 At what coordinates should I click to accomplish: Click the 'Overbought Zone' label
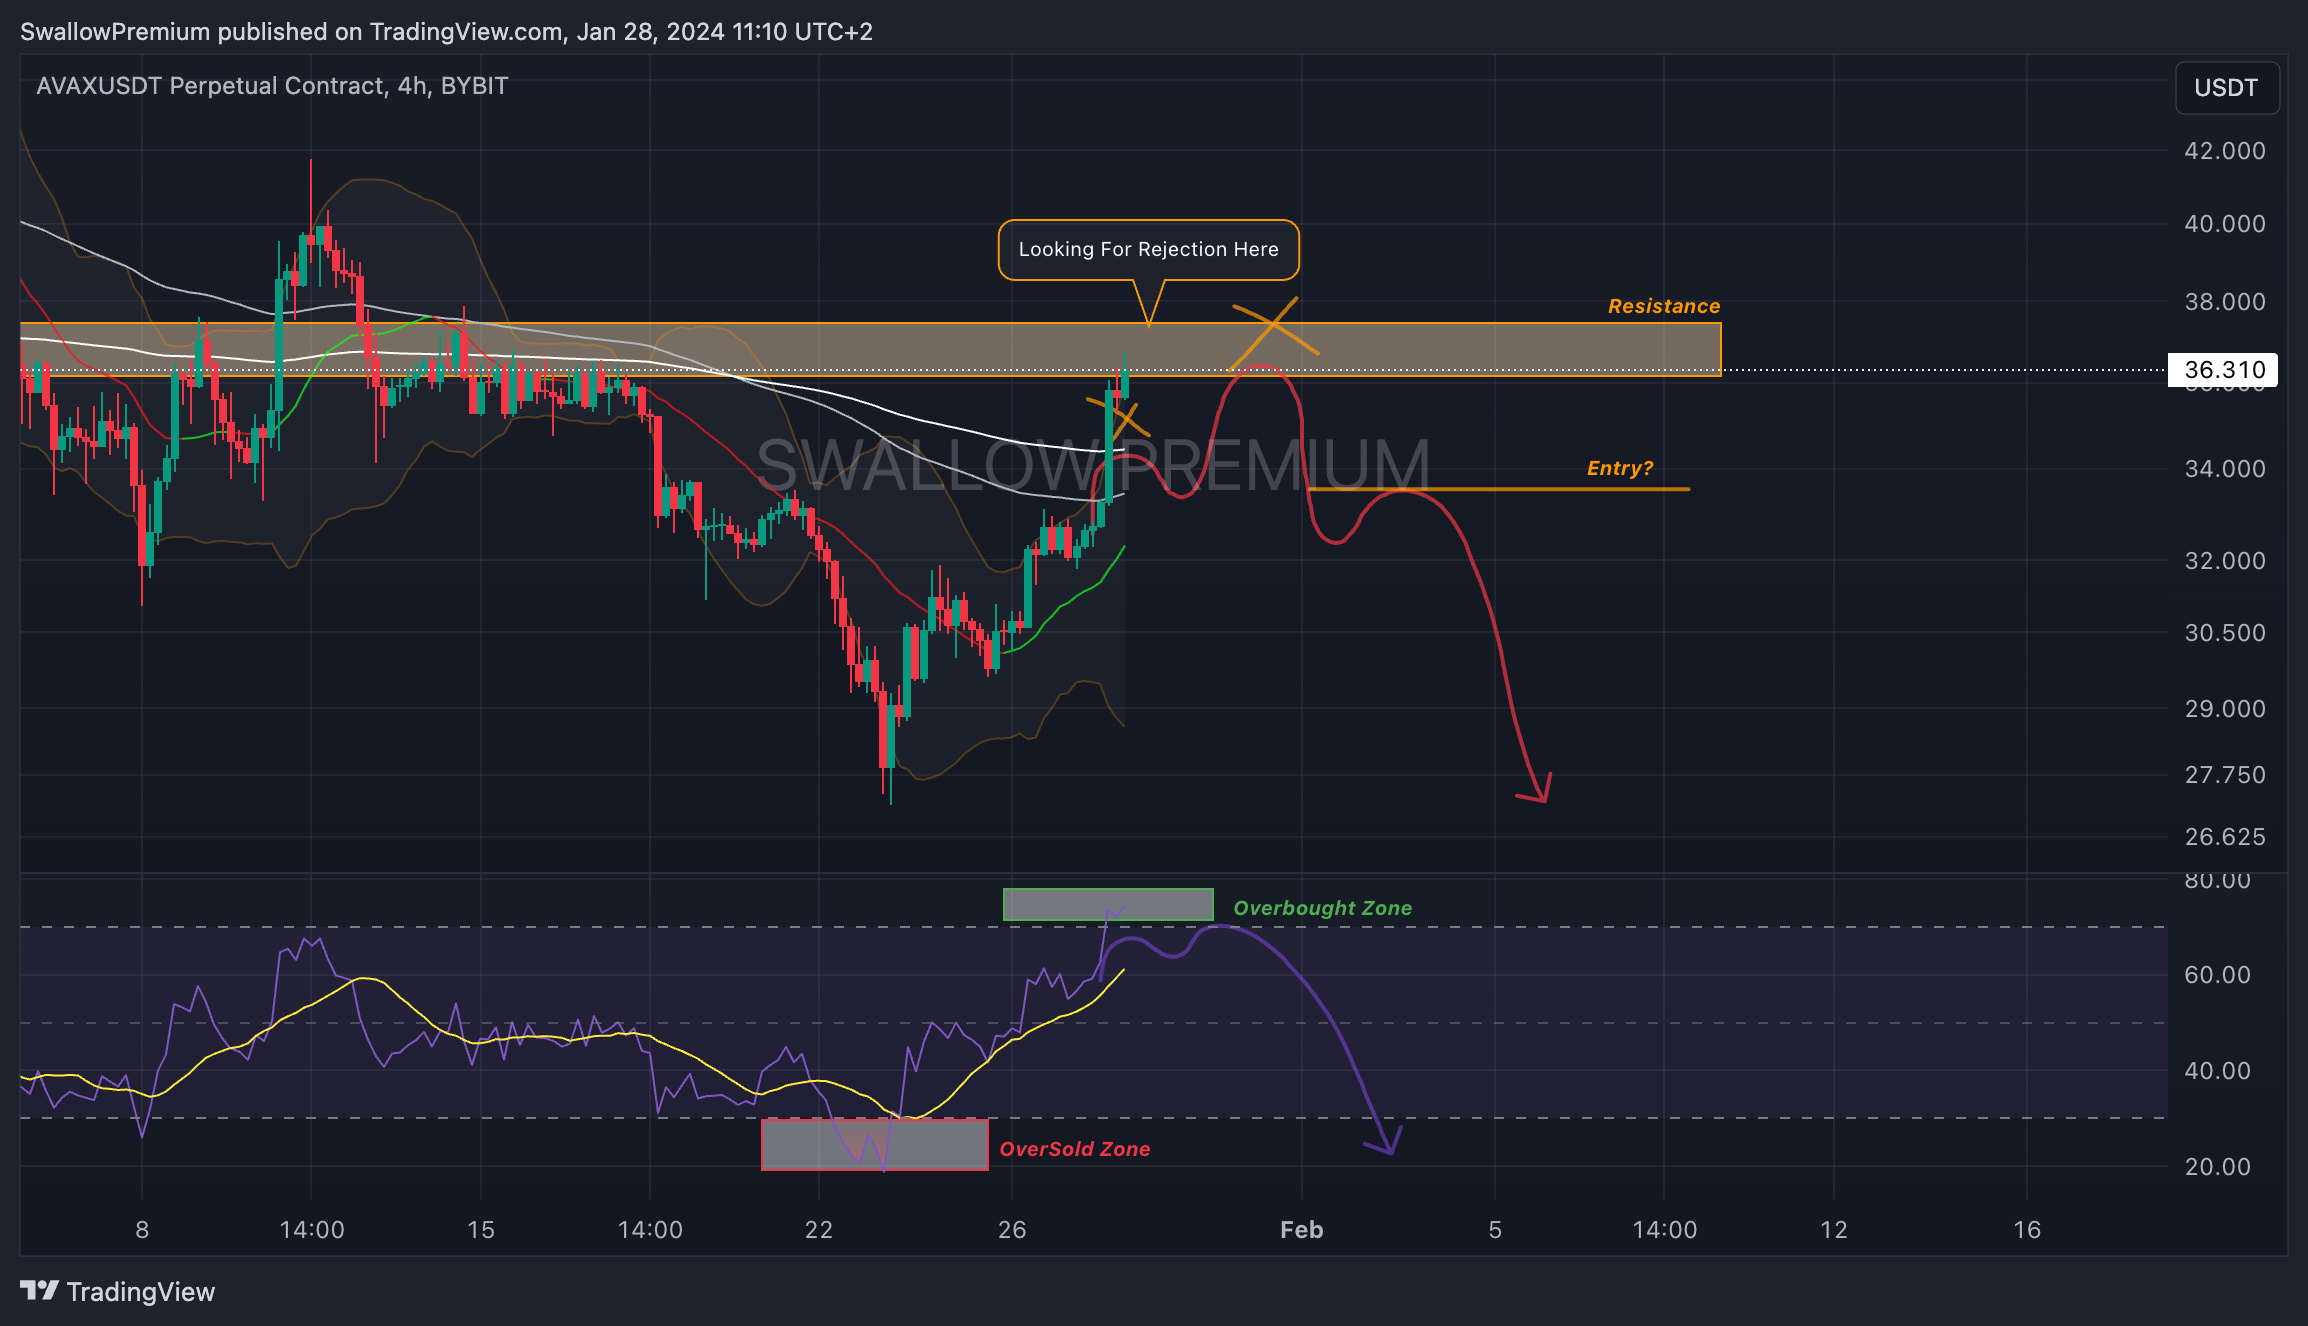[x=1322, y=908]
